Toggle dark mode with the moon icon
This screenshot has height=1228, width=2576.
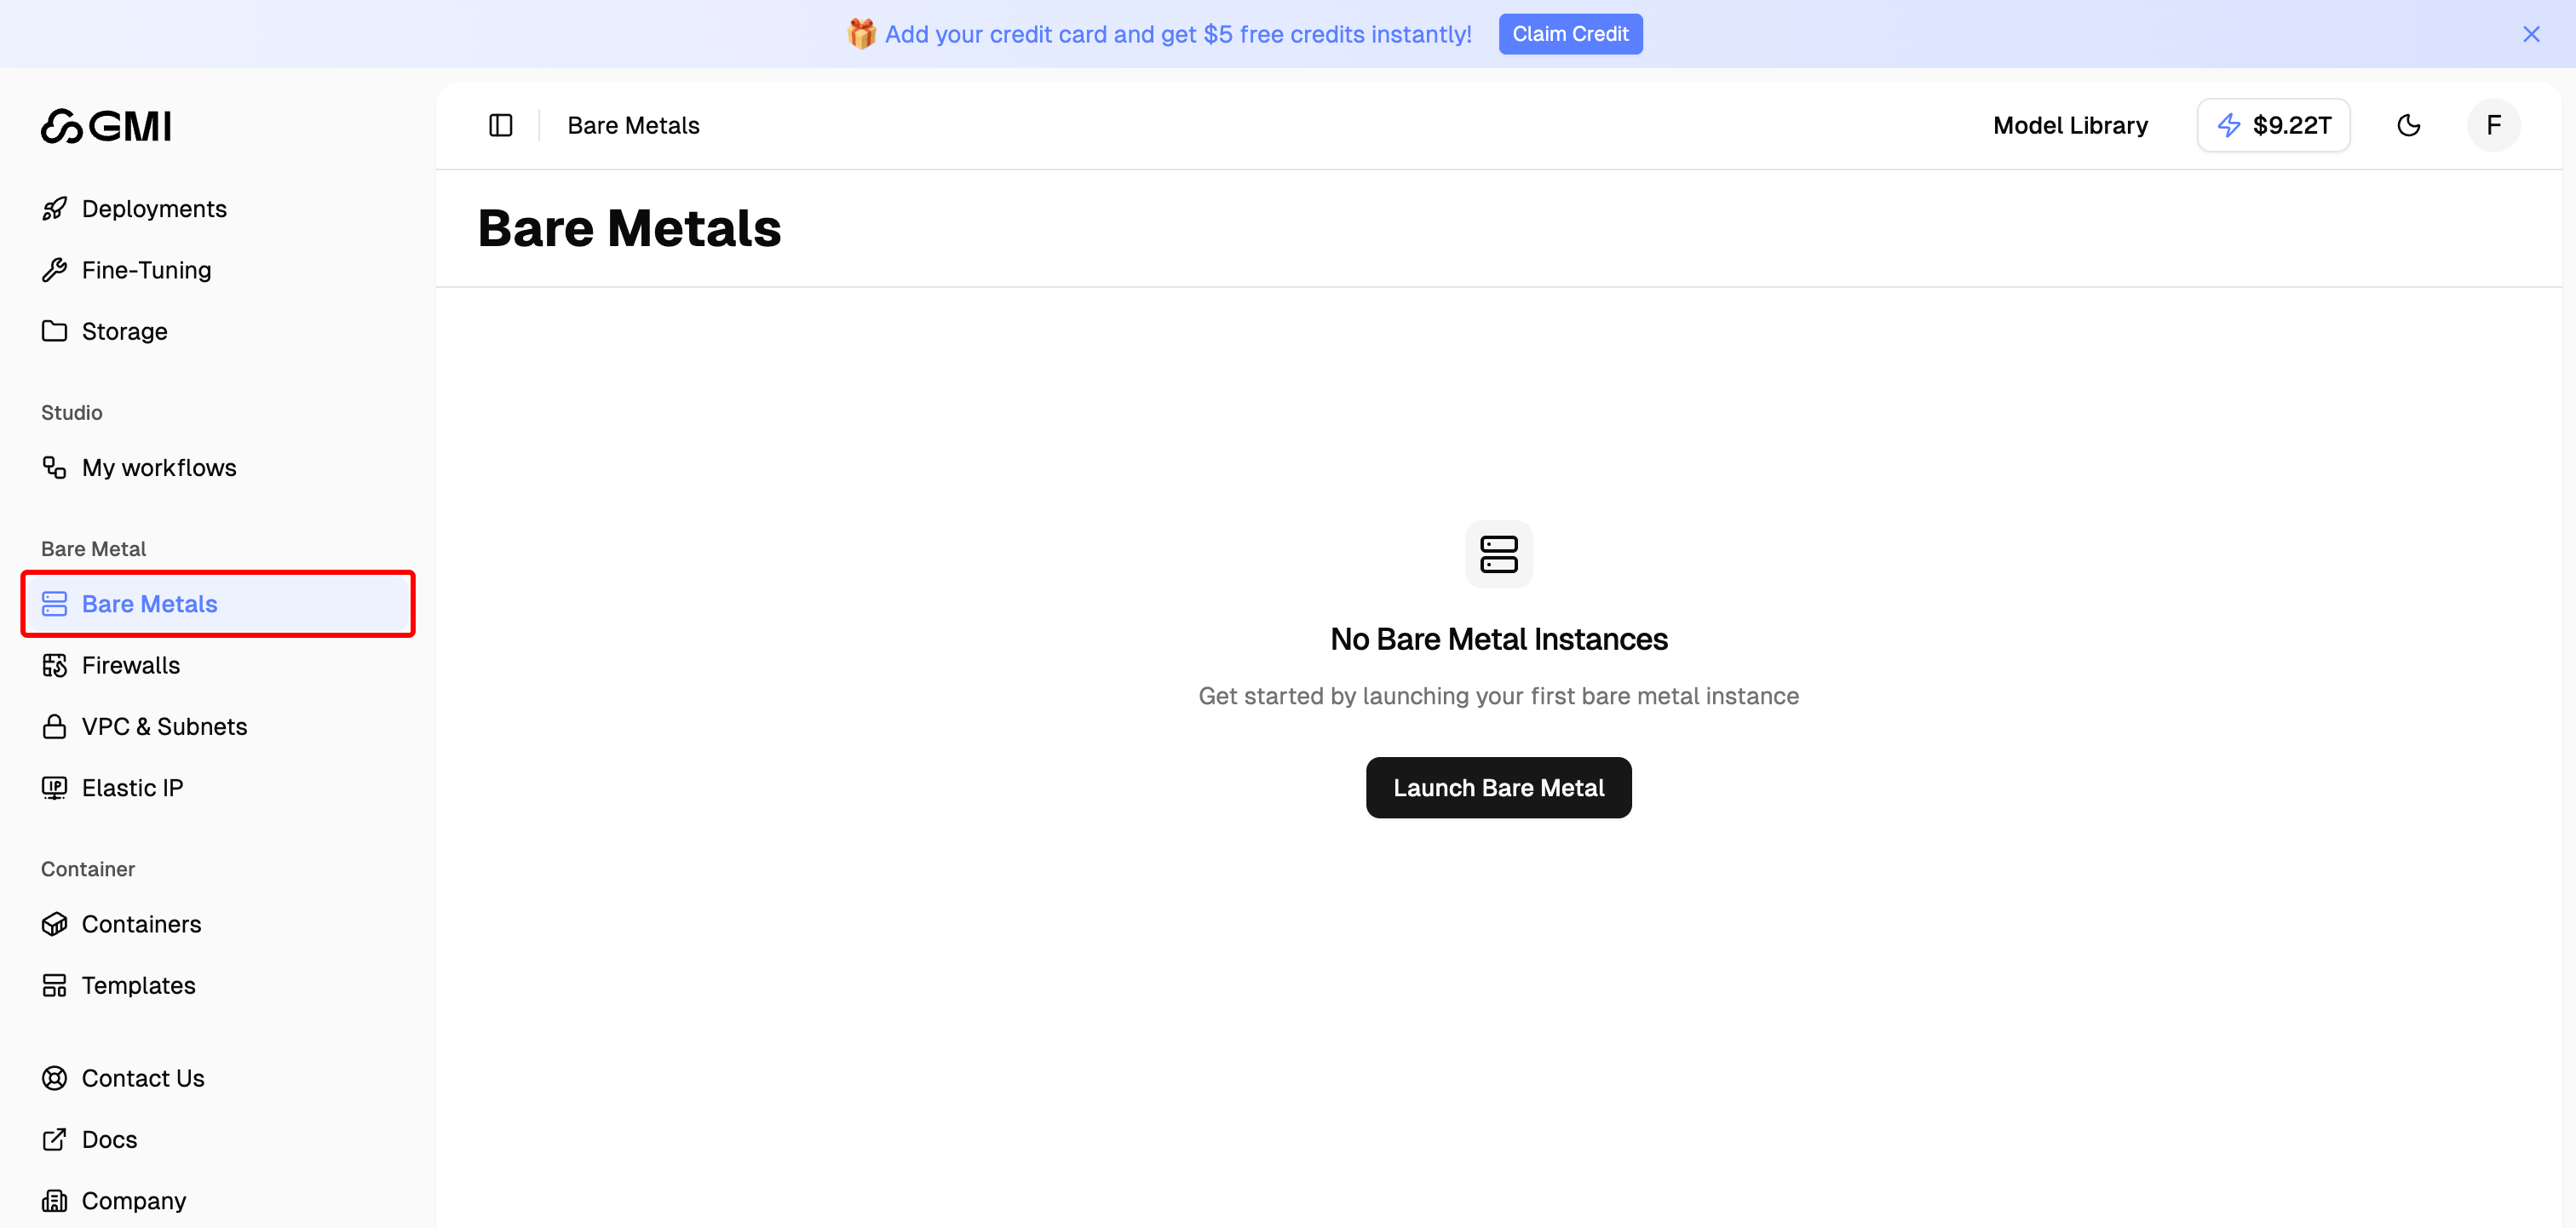click(x=2409, y=125)
